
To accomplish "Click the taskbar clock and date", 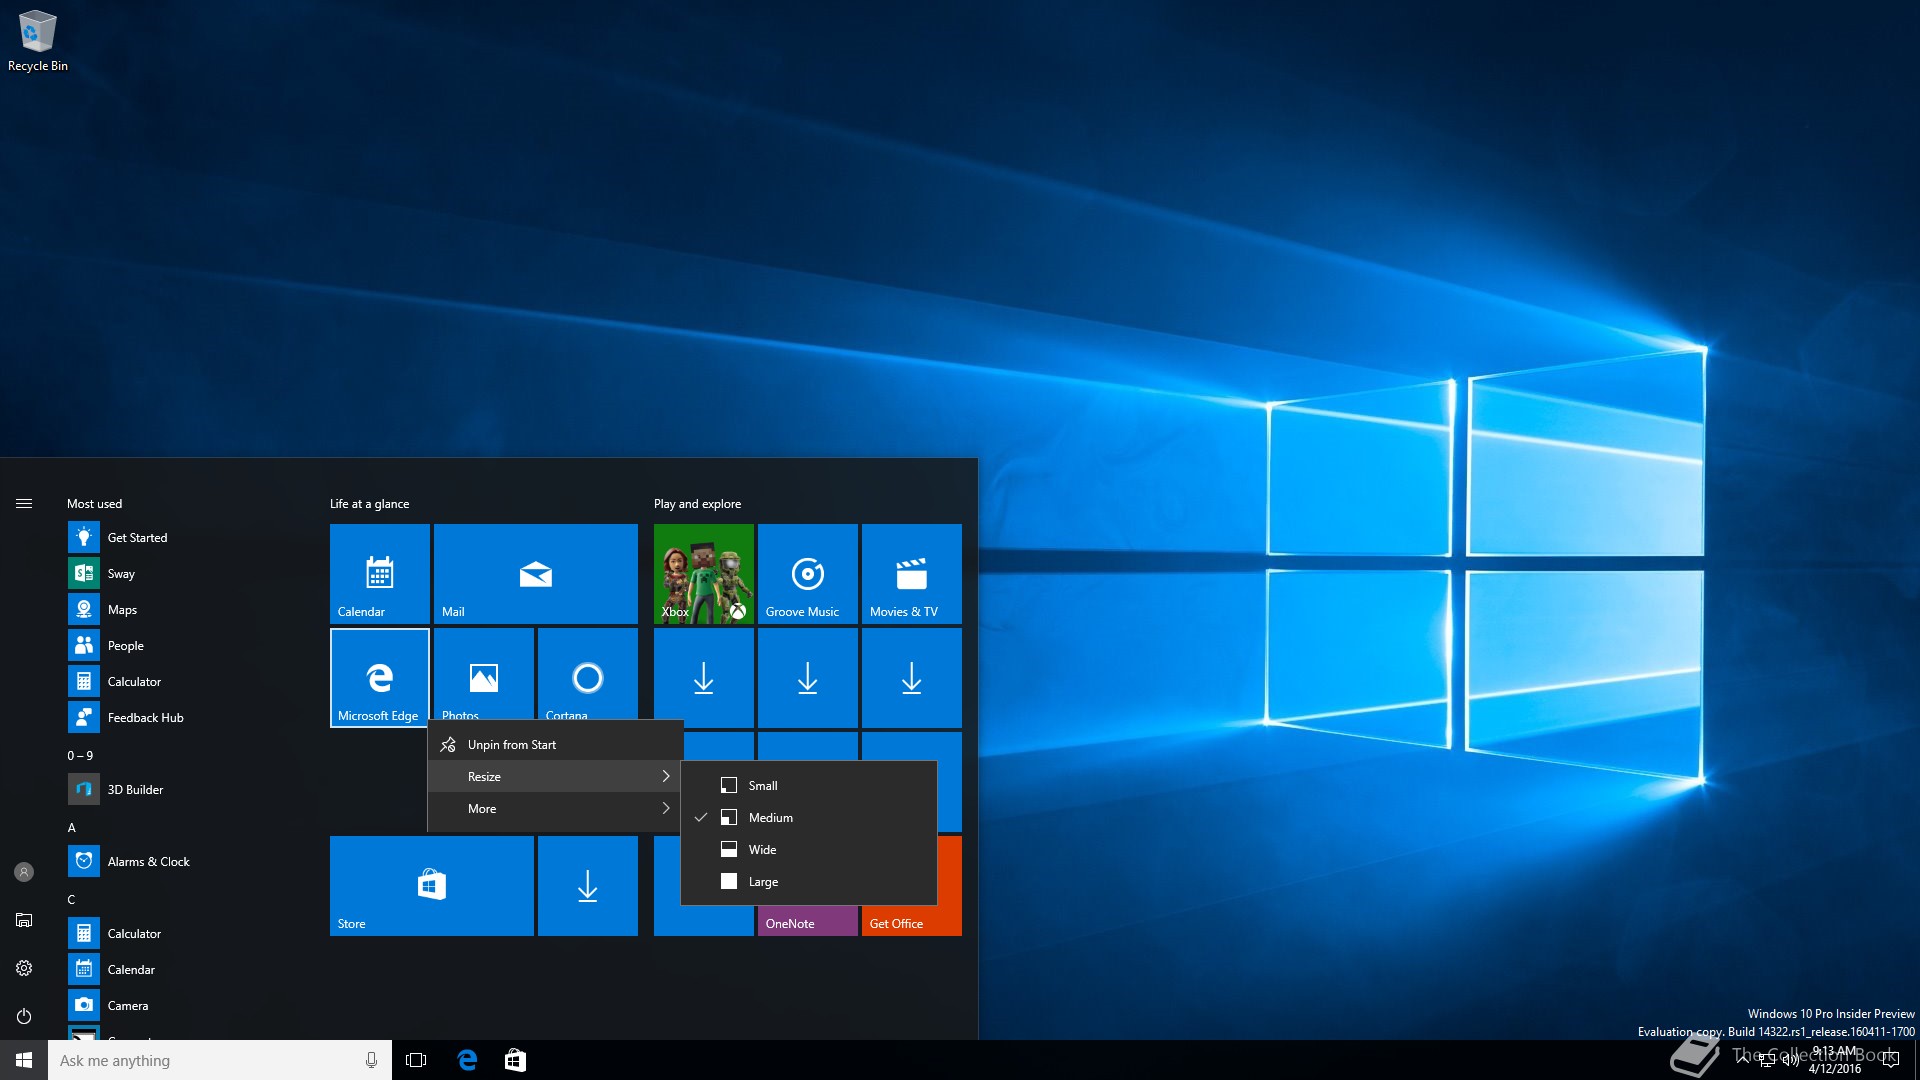I will click(x=1835, y=1060).
